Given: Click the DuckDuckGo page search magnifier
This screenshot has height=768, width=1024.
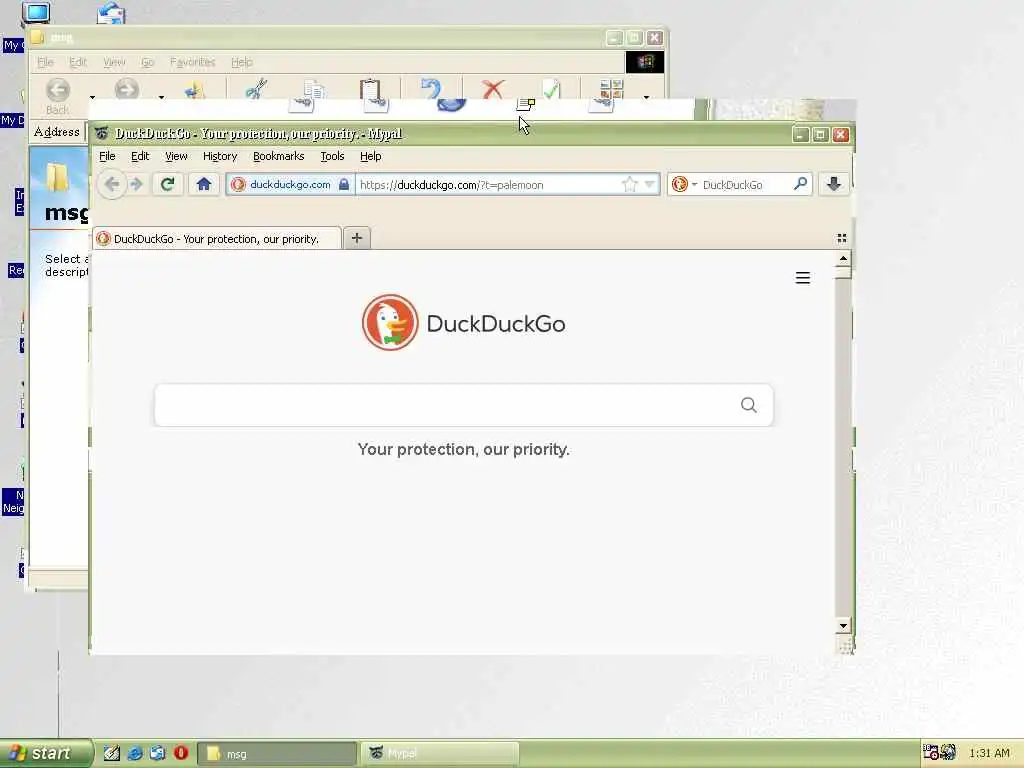Looking at the screenshot, I should pyautogui.click(x=749, y=406).
